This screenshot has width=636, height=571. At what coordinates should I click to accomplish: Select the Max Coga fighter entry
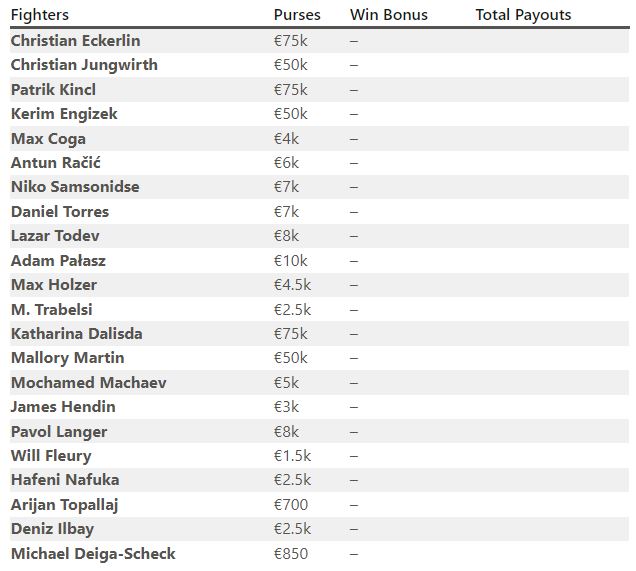point(48,139)
